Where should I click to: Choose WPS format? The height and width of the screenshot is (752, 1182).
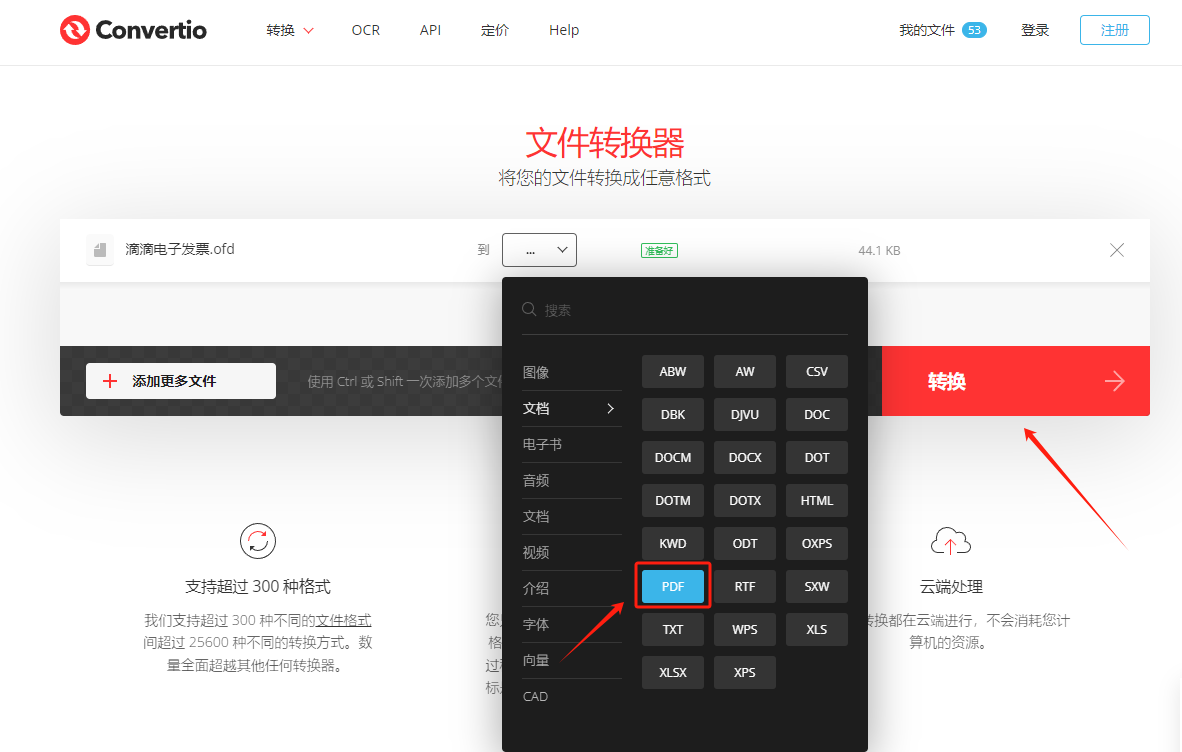745,629
